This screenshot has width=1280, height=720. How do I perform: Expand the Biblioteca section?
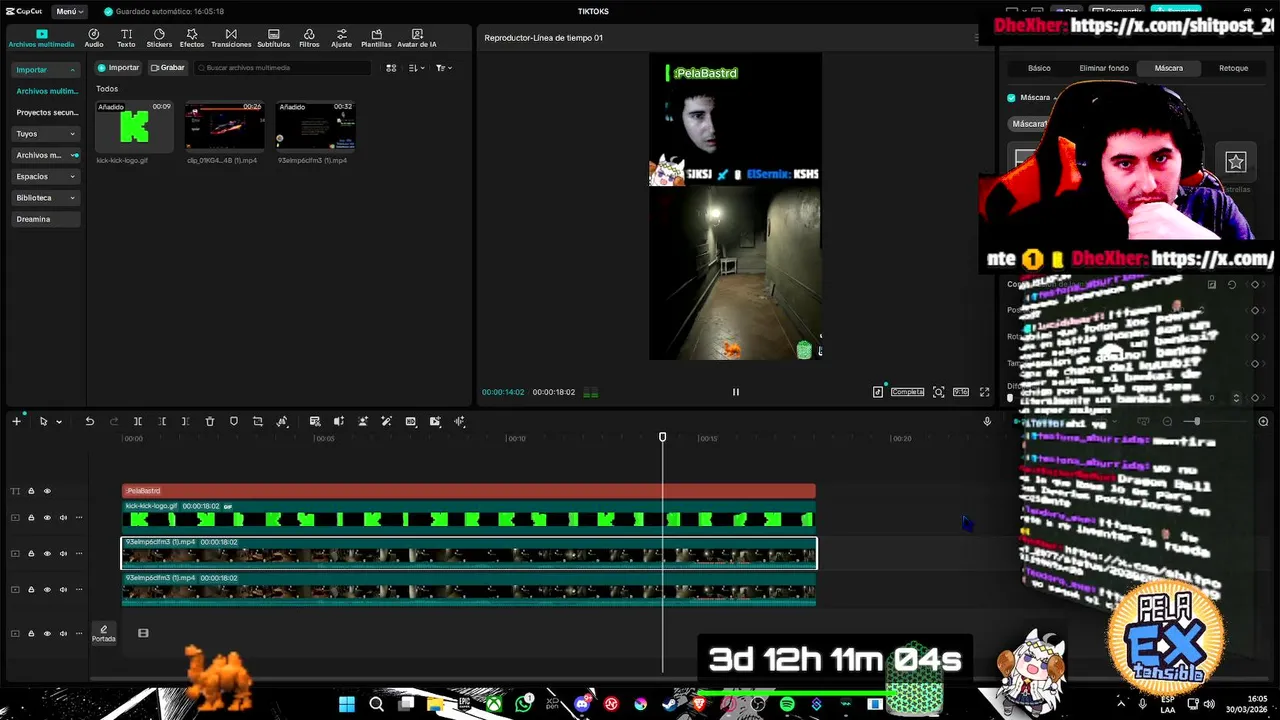[x=46, y=198]
